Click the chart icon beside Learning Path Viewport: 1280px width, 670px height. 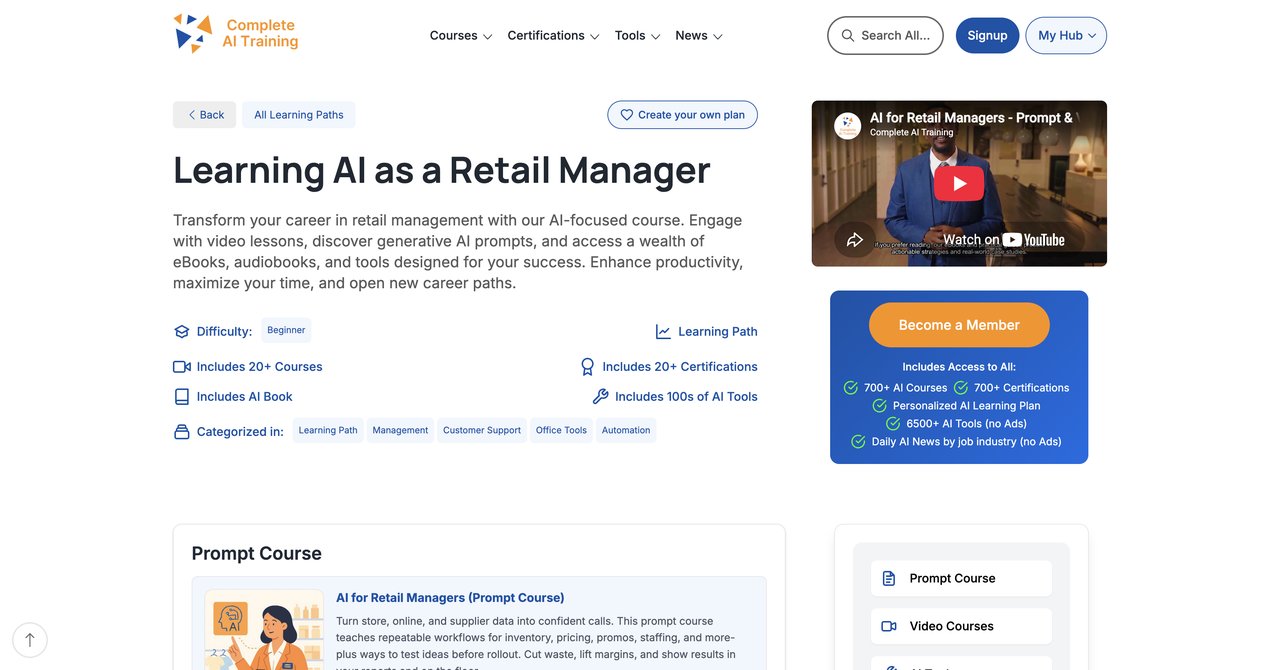663,332
